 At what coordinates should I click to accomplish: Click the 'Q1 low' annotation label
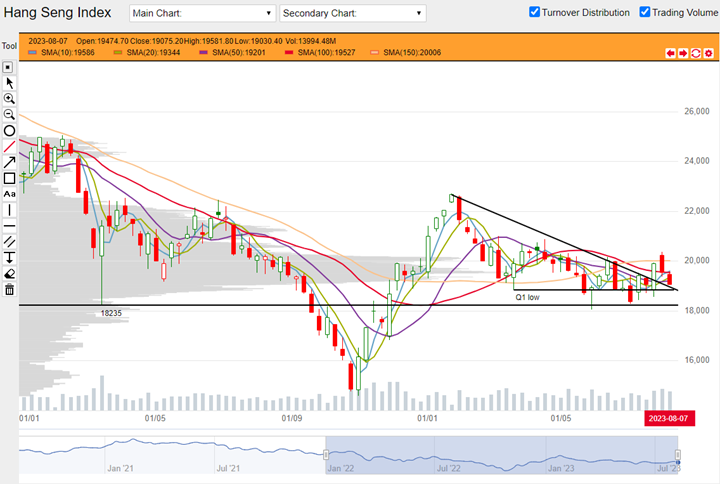coord(527,297)
